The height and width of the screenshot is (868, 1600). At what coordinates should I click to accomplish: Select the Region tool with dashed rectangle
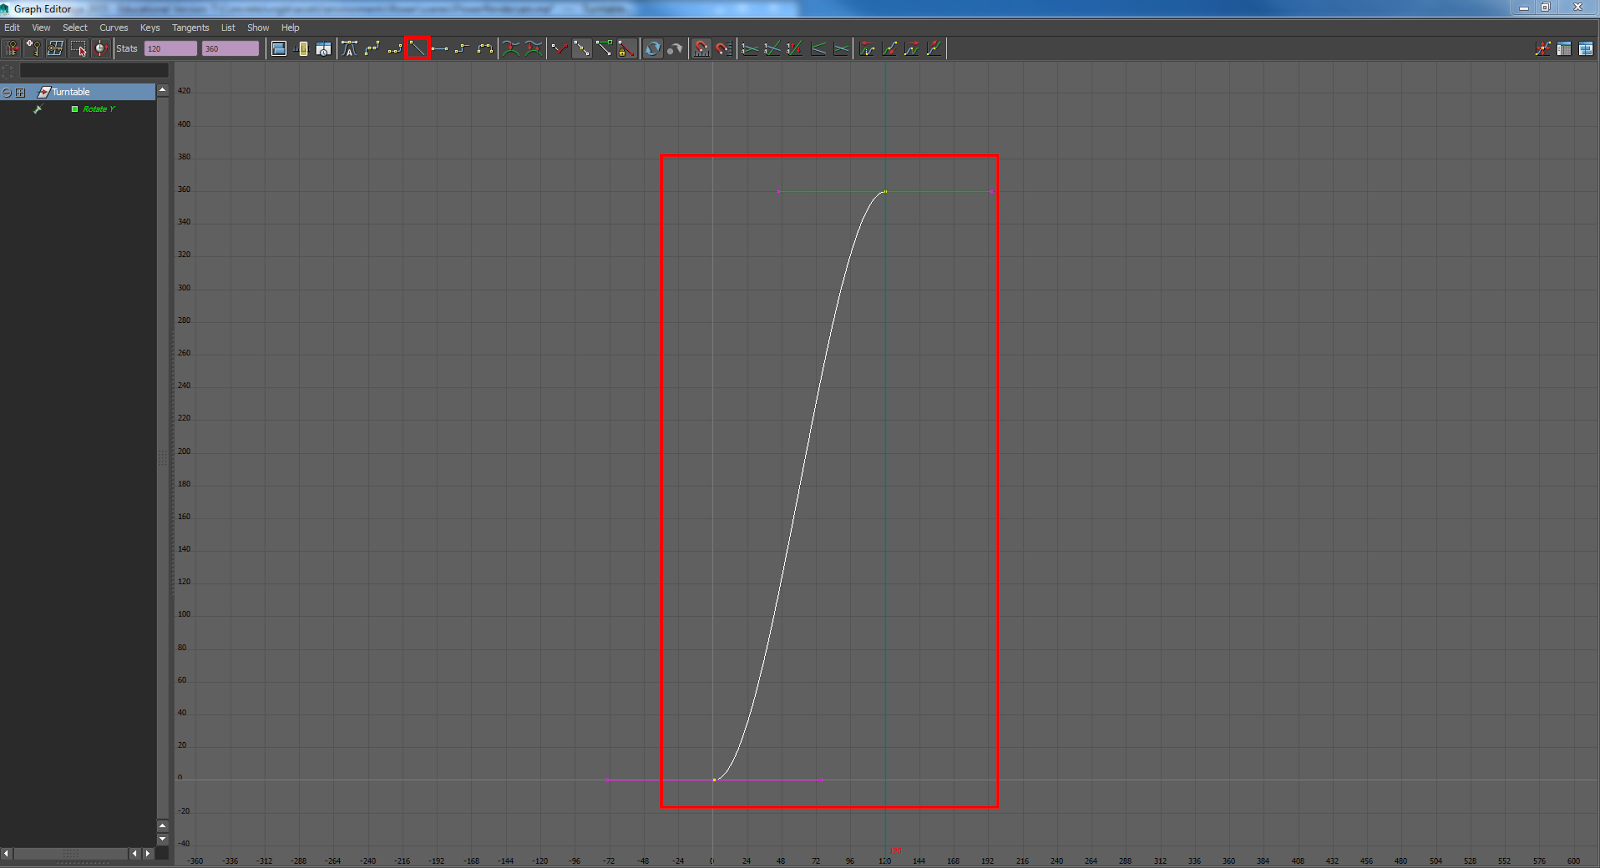[78, 48]
